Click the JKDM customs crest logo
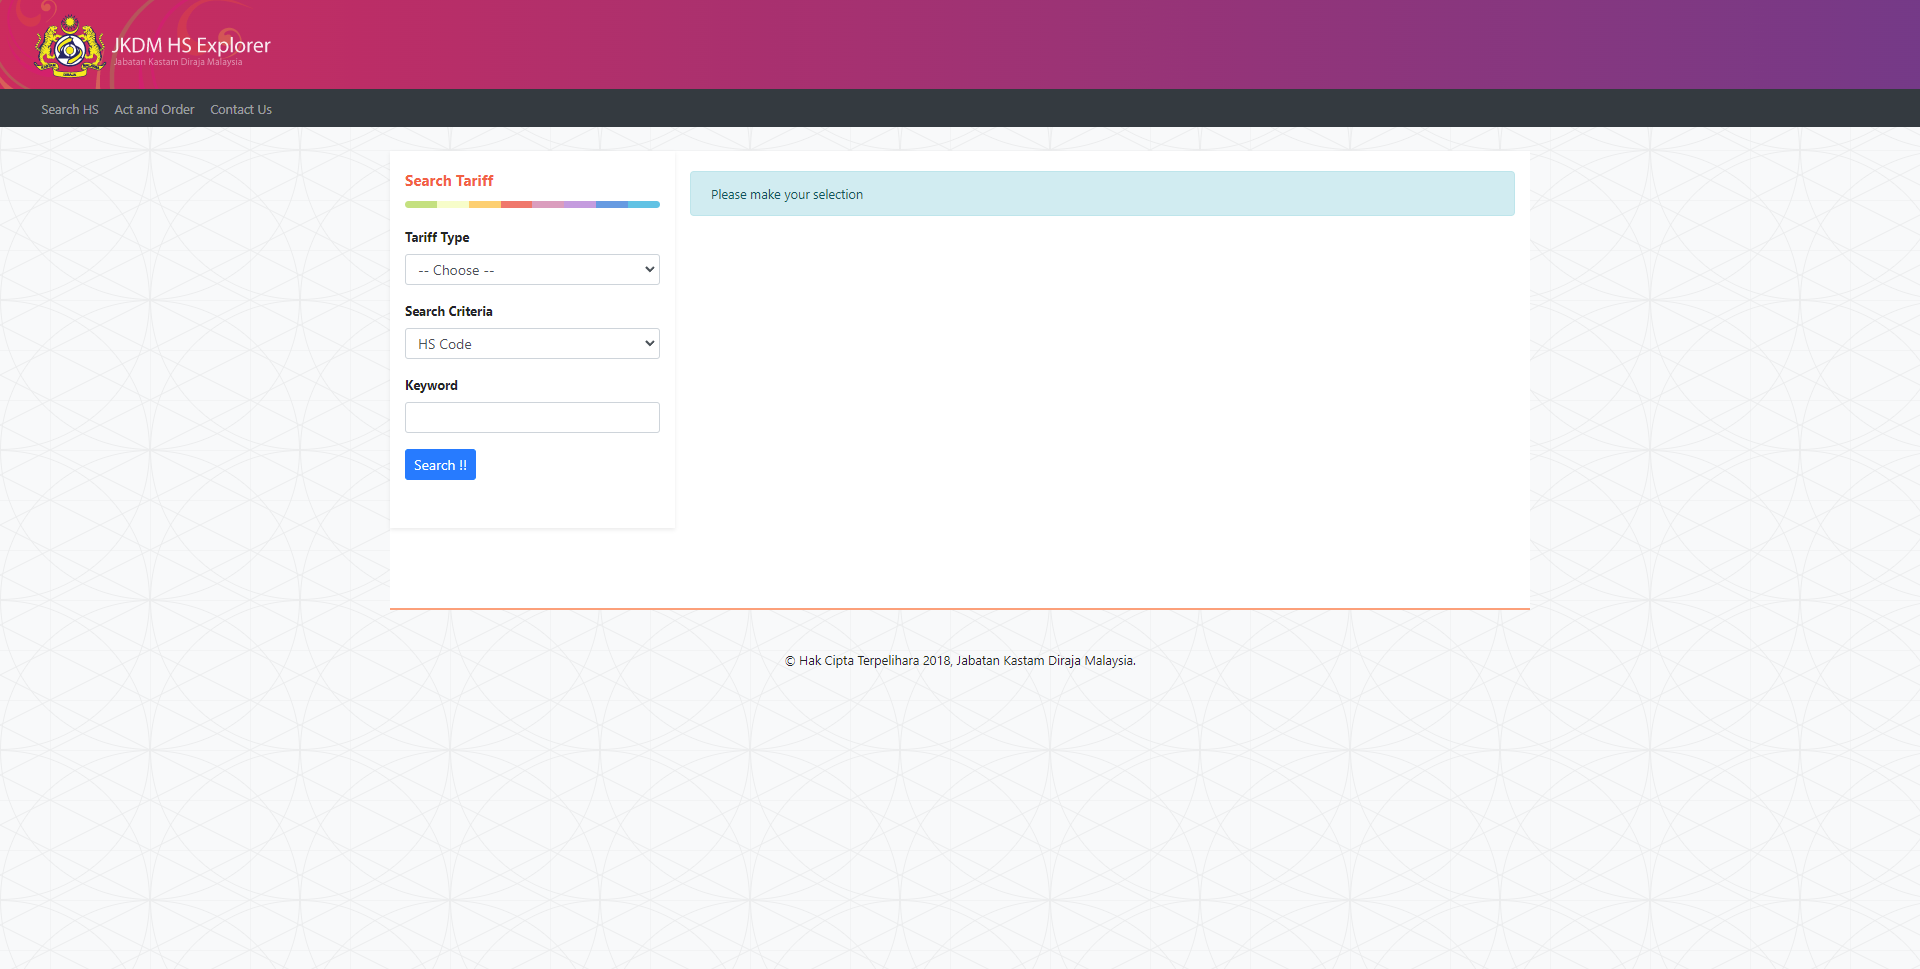 tap(69, 47)
